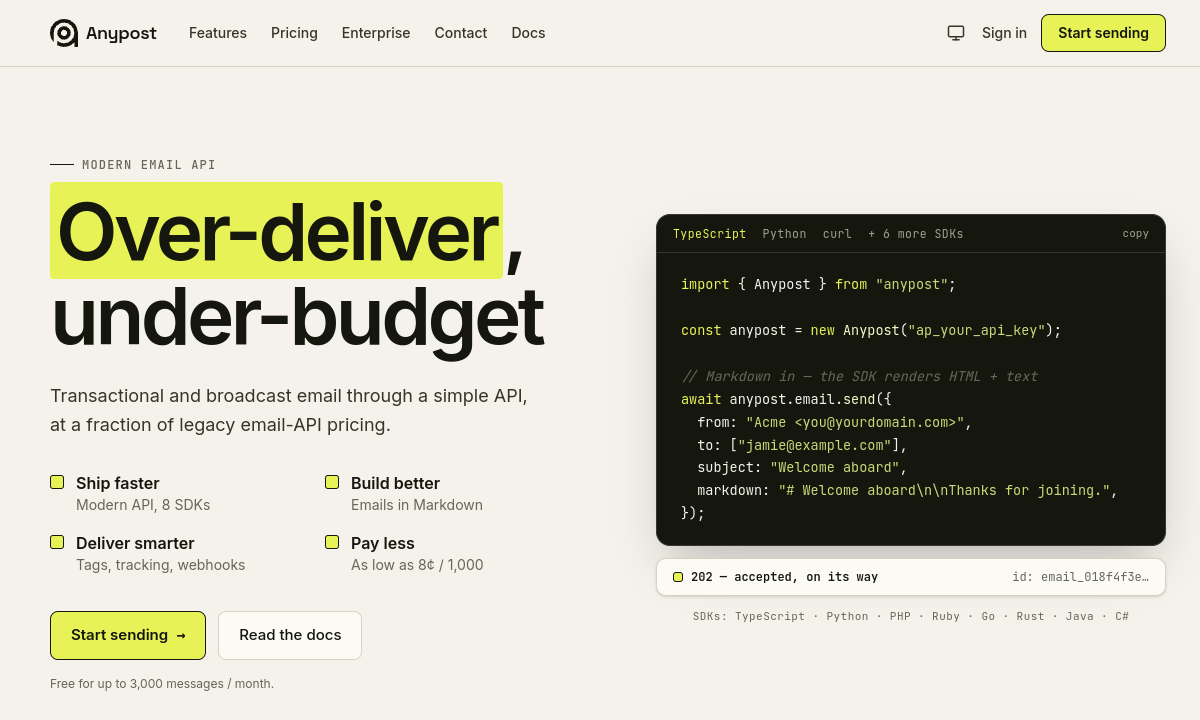Viewport: 1200px width, 720px height.
Task: Go to the Enterprise page
Action: (376, 33)
